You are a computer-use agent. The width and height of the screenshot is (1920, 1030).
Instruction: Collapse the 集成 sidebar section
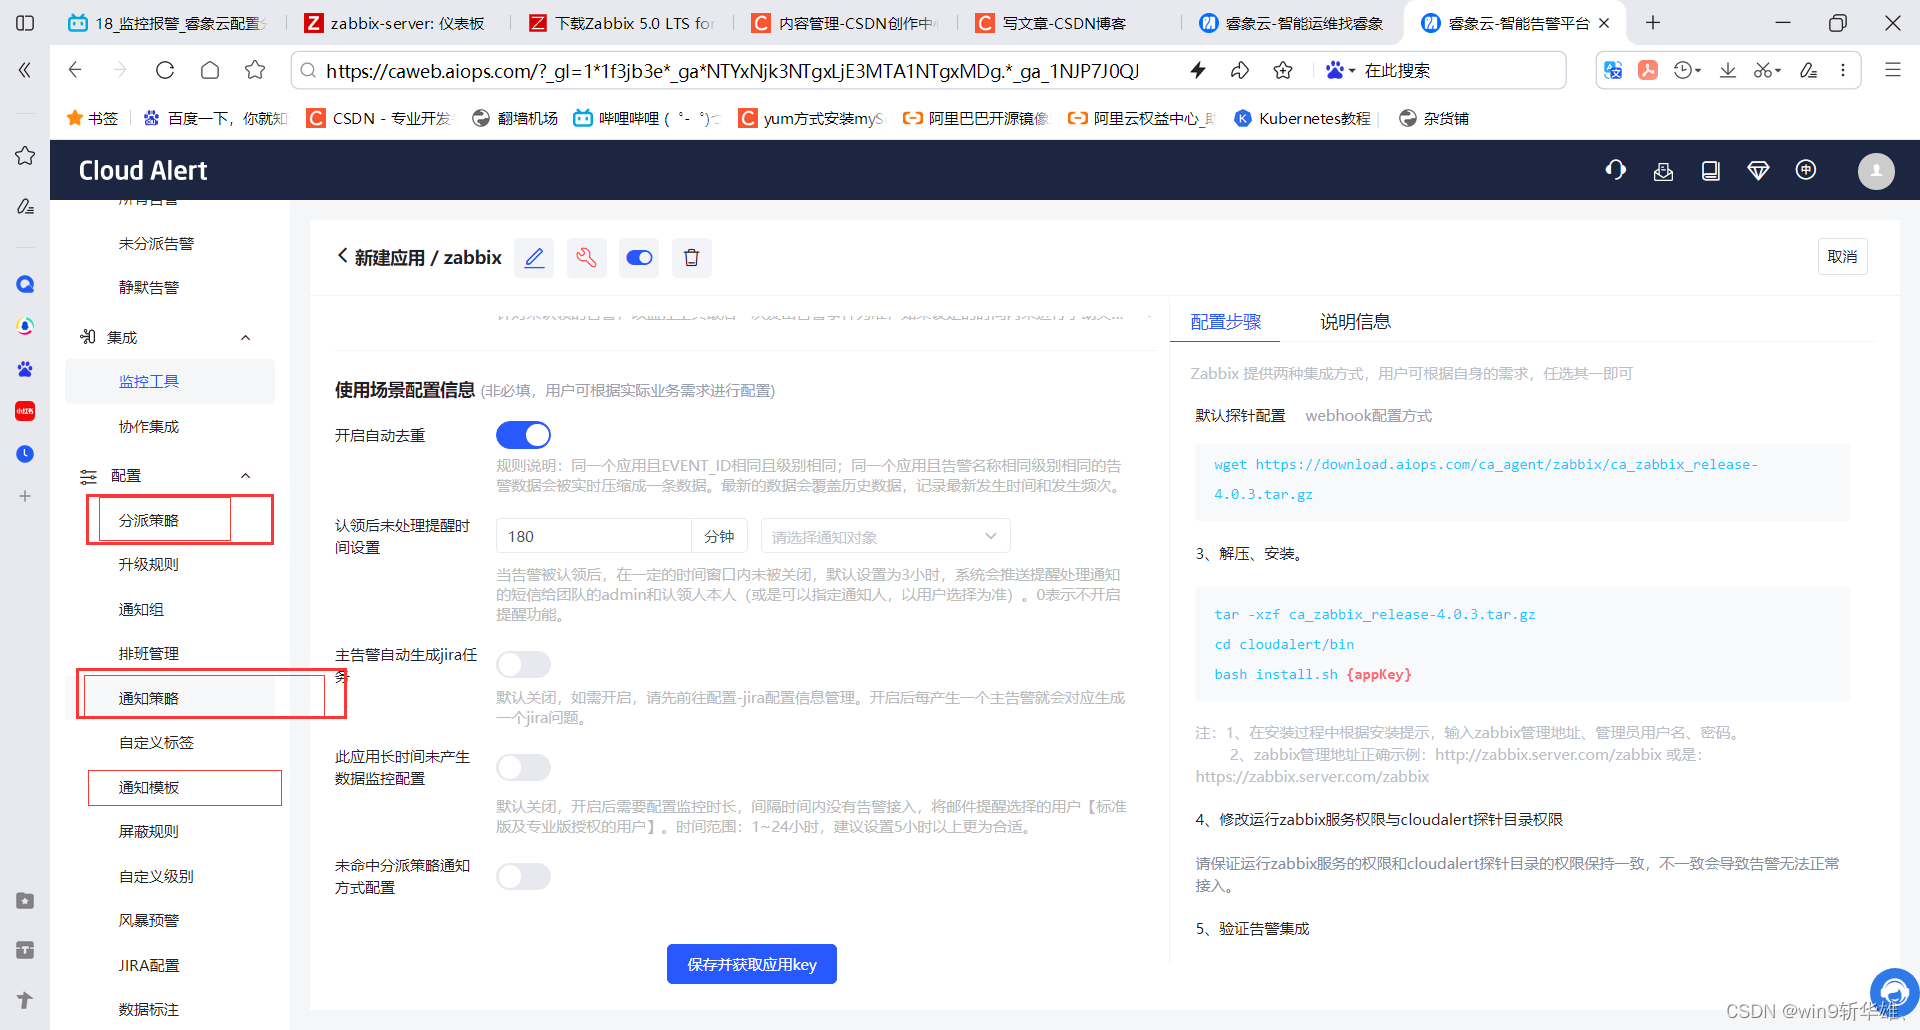[246, 338]
